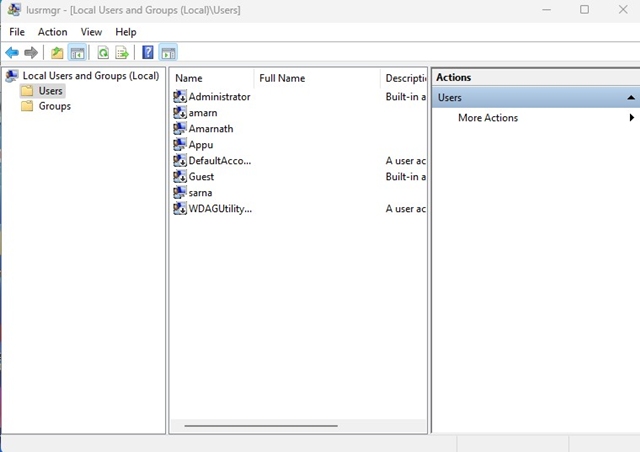This screenshot has width=640, height=452.
Task: Click the horizontal scrollbar in users list
Action: tap(261, 426)
